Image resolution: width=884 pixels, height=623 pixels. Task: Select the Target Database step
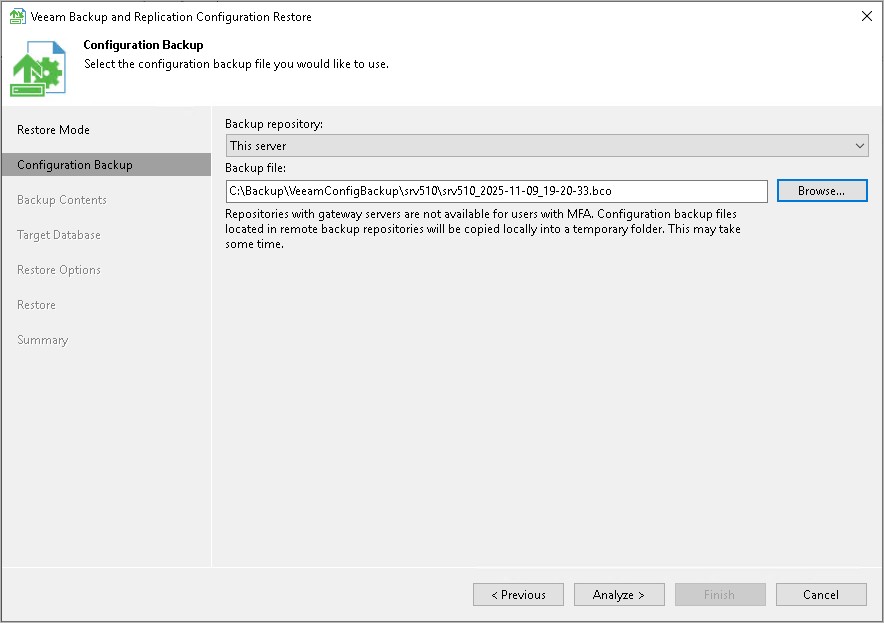click(60, 234)
